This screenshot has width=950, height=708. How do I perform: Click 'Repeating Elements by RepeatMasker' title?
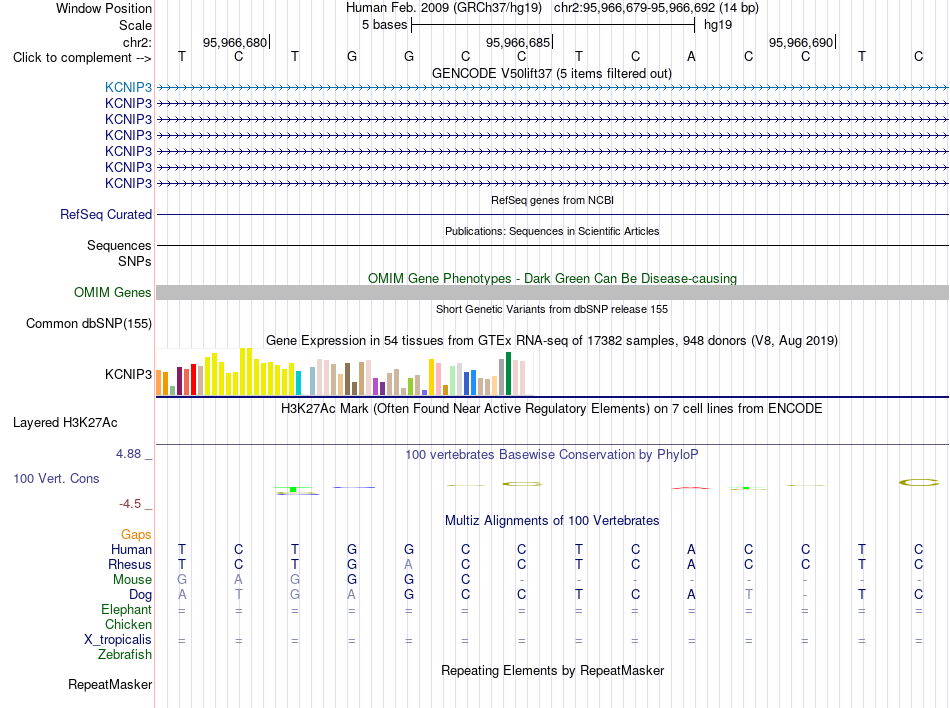tap(552, 670)
